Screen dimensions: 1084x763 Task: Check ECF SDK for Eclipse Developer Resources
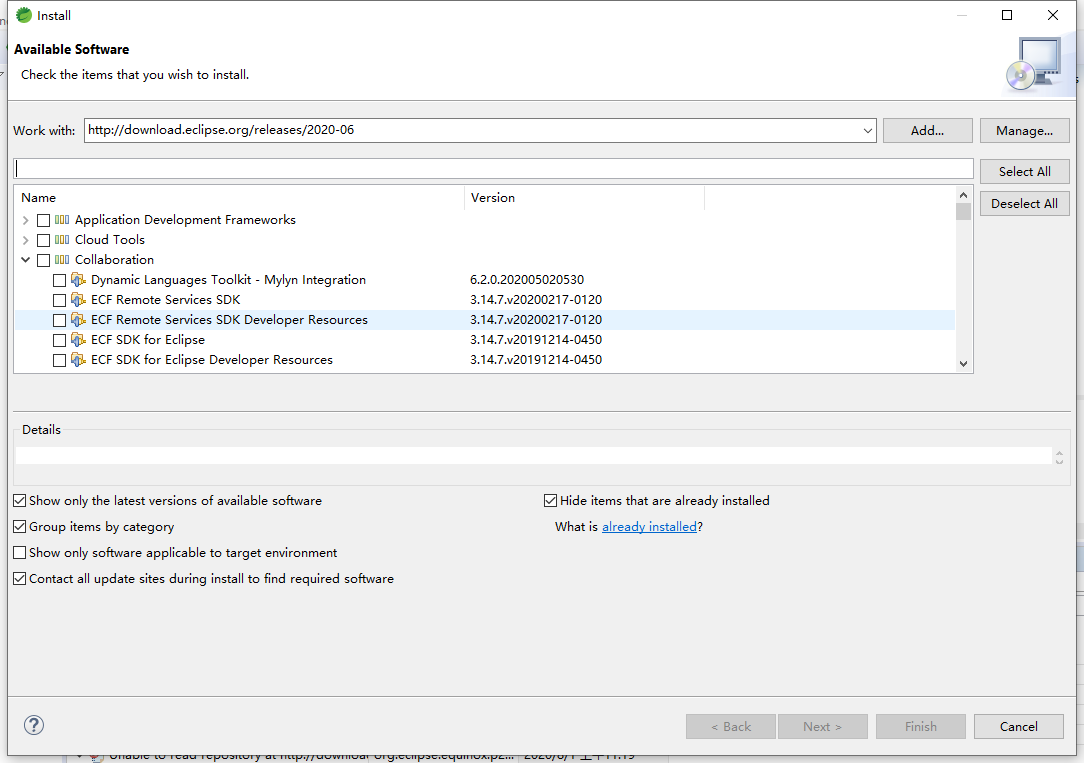[x=59, y=361]
